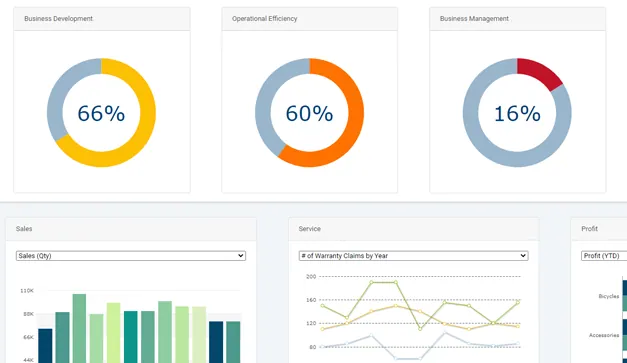This screenshot has width=627, height=363.
Task: Click the red arc of Business Management donut
Action: click(x=540, y=71)
